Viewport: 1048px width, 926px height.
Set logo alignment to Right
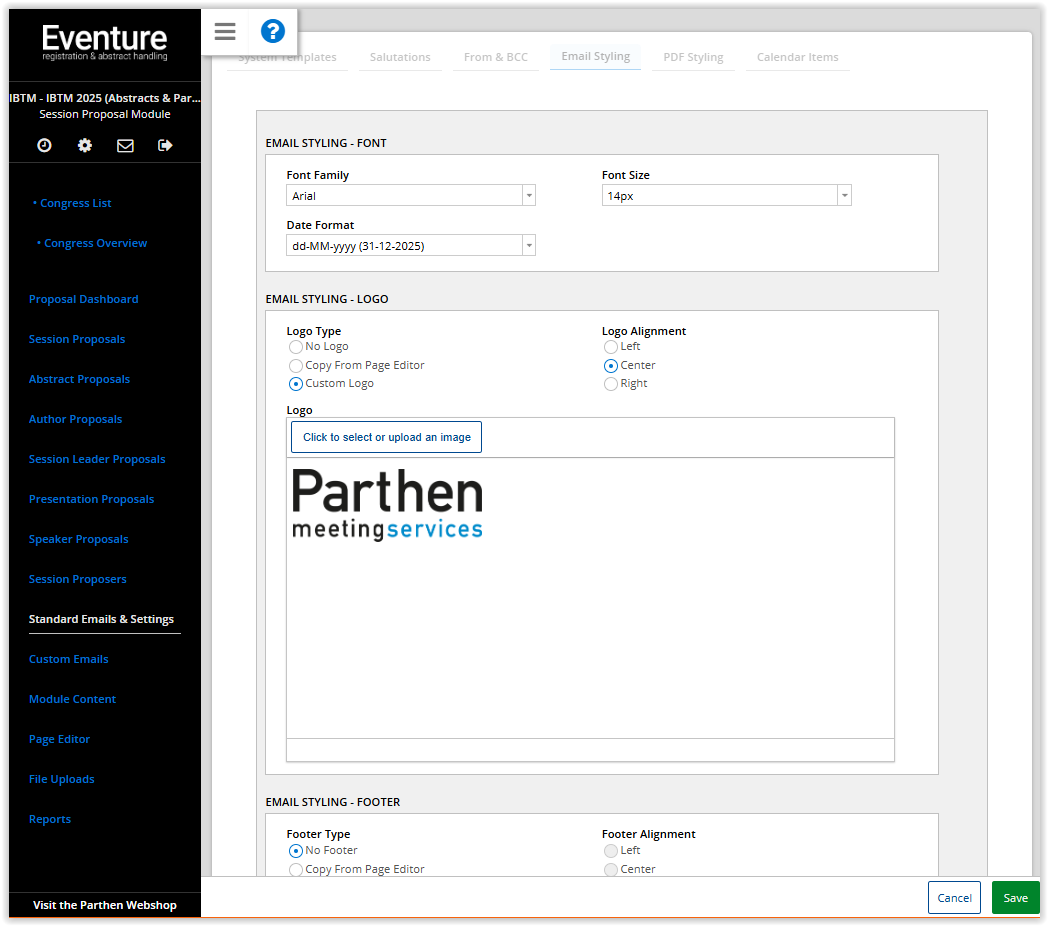(610, 384)
